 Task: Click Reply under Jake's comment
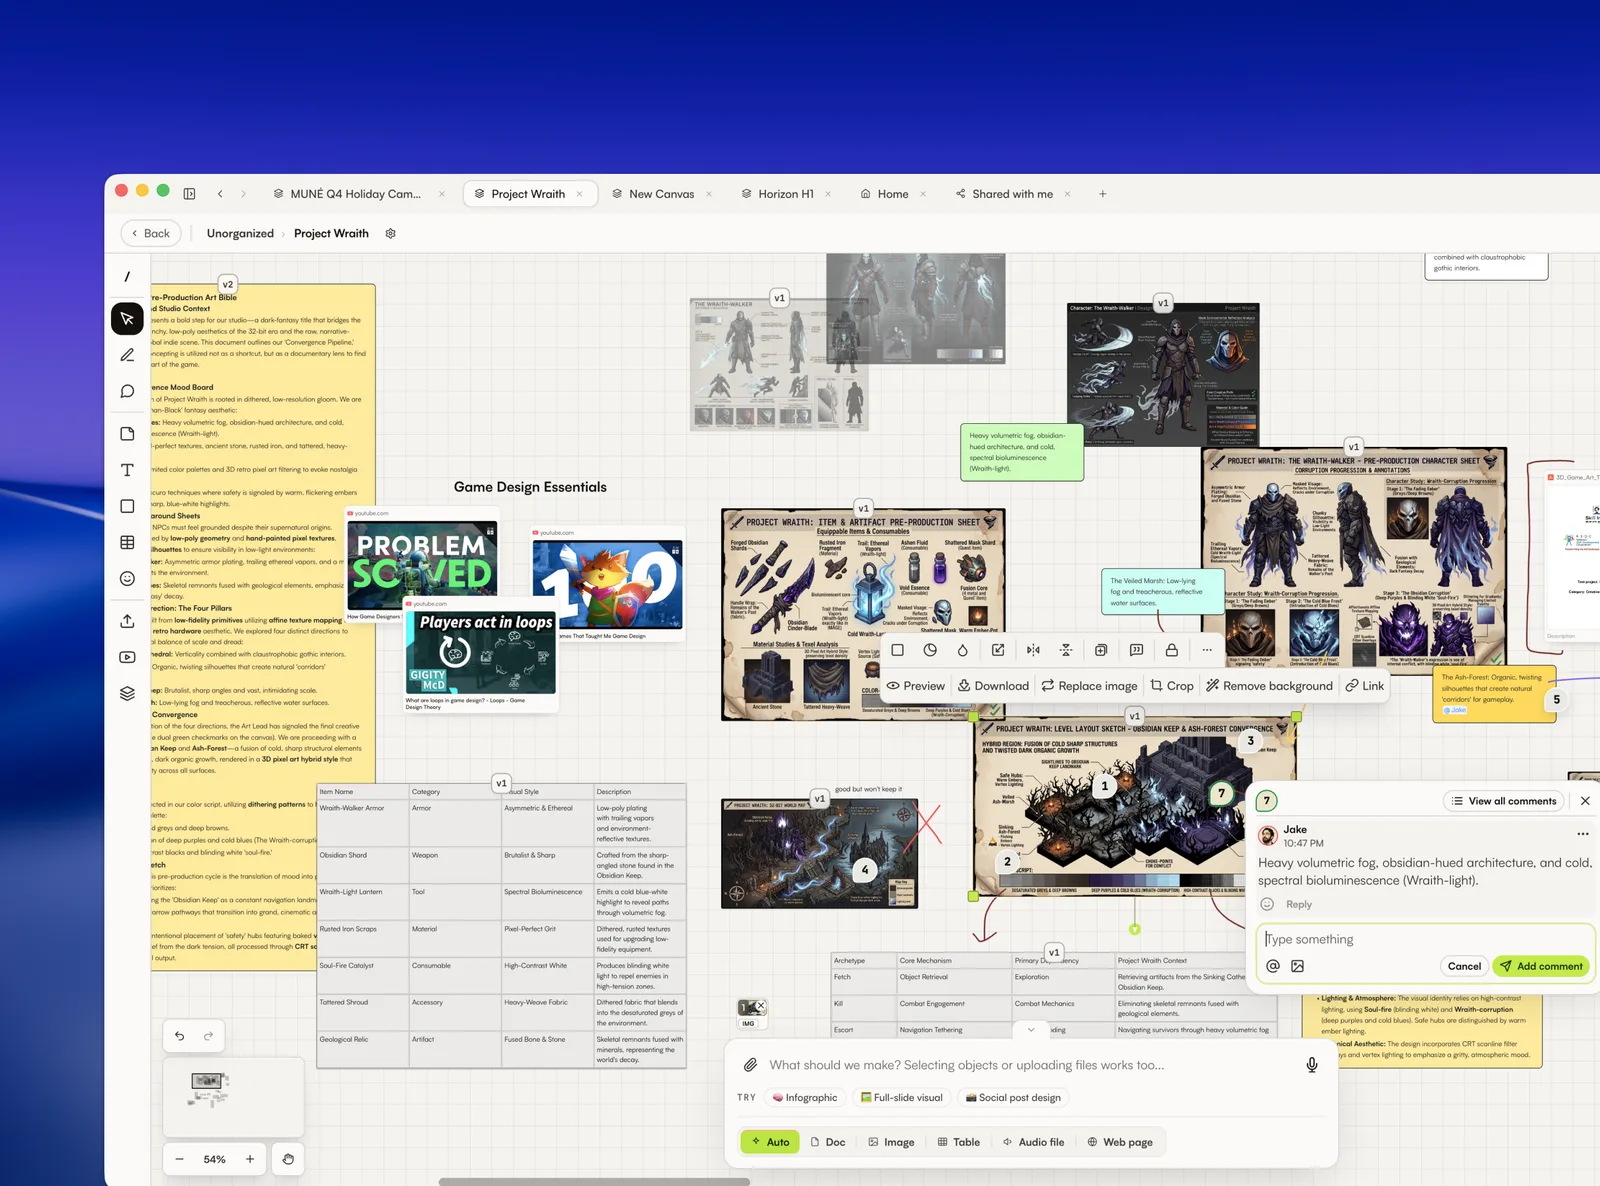coord(1299,904)
